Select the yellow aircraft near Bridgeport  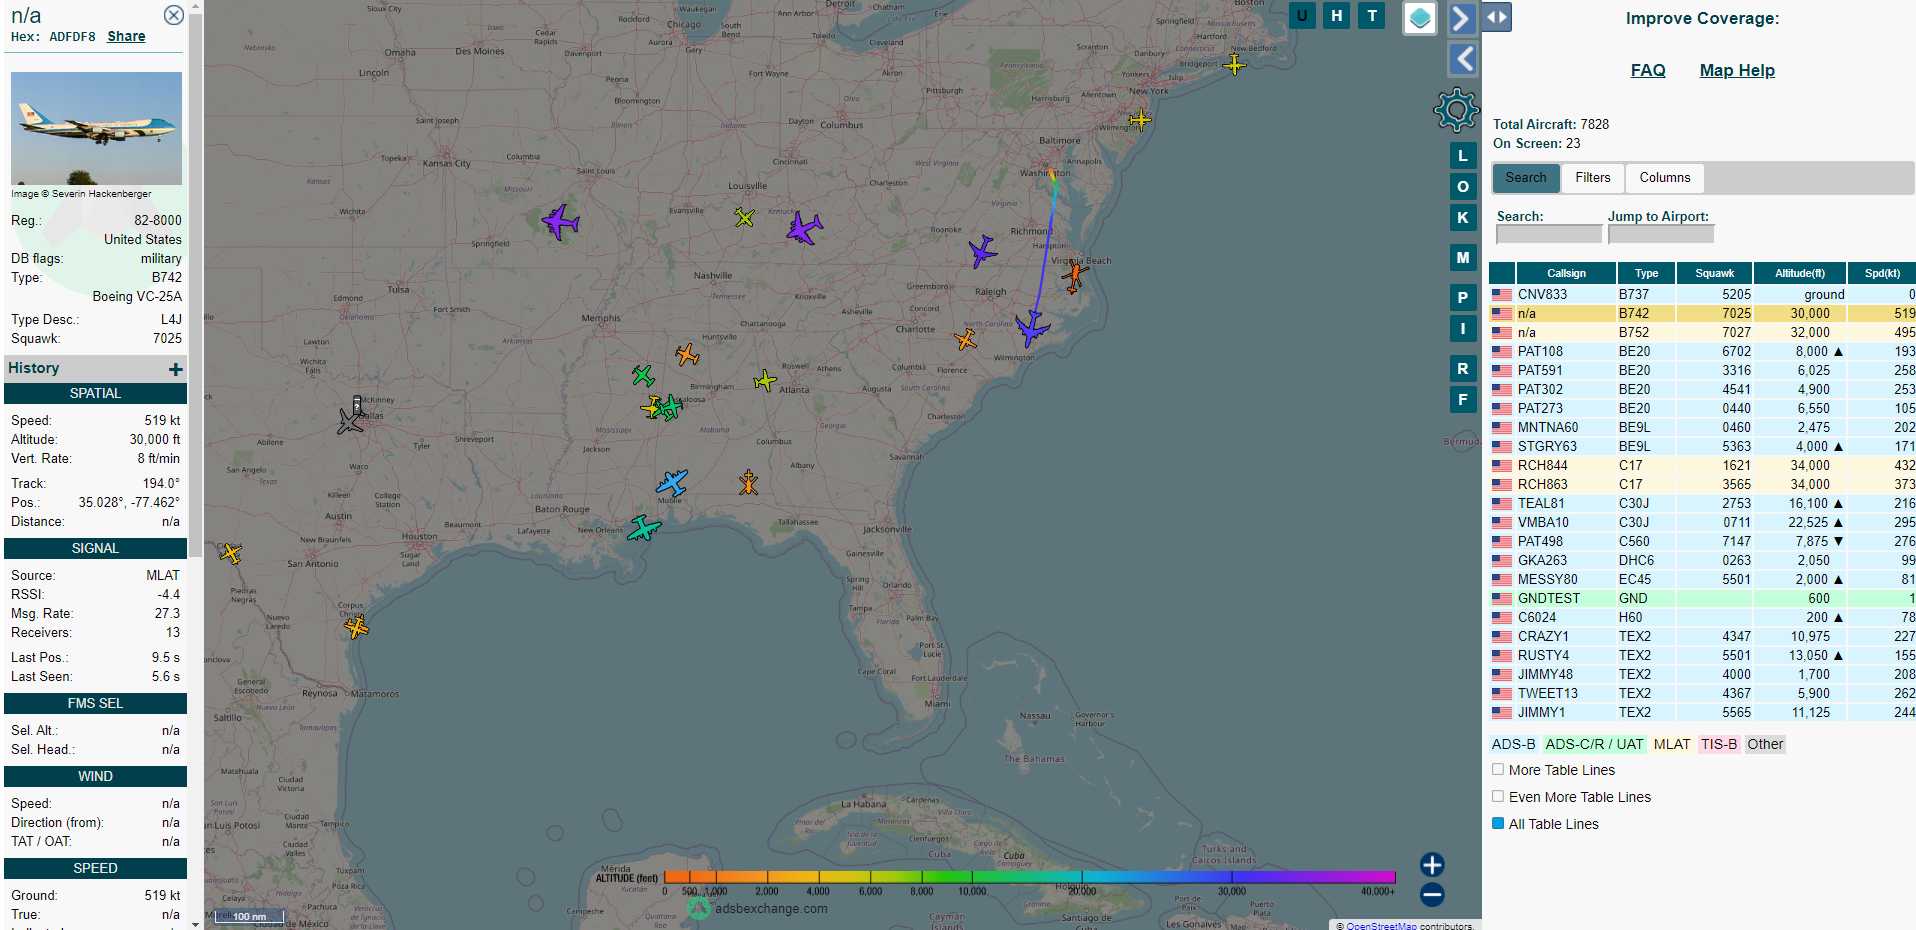click(1235, 65)
